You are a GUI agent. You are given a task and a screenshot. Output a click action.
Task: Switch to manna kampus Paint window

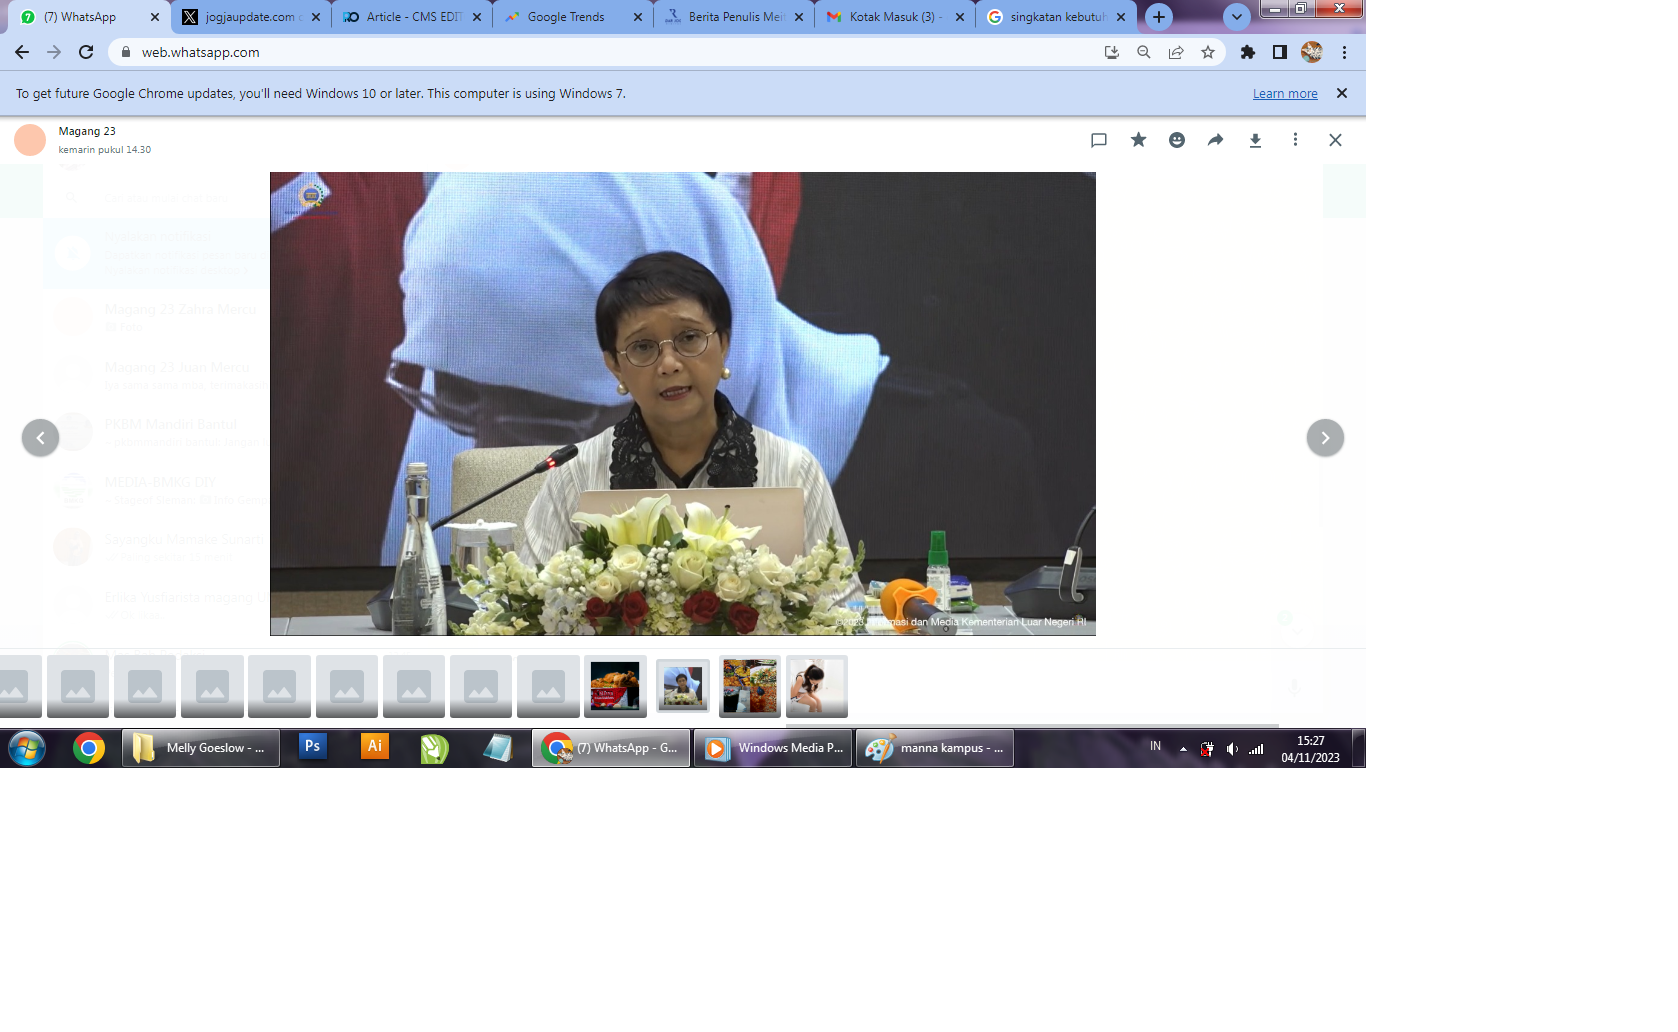935,748
